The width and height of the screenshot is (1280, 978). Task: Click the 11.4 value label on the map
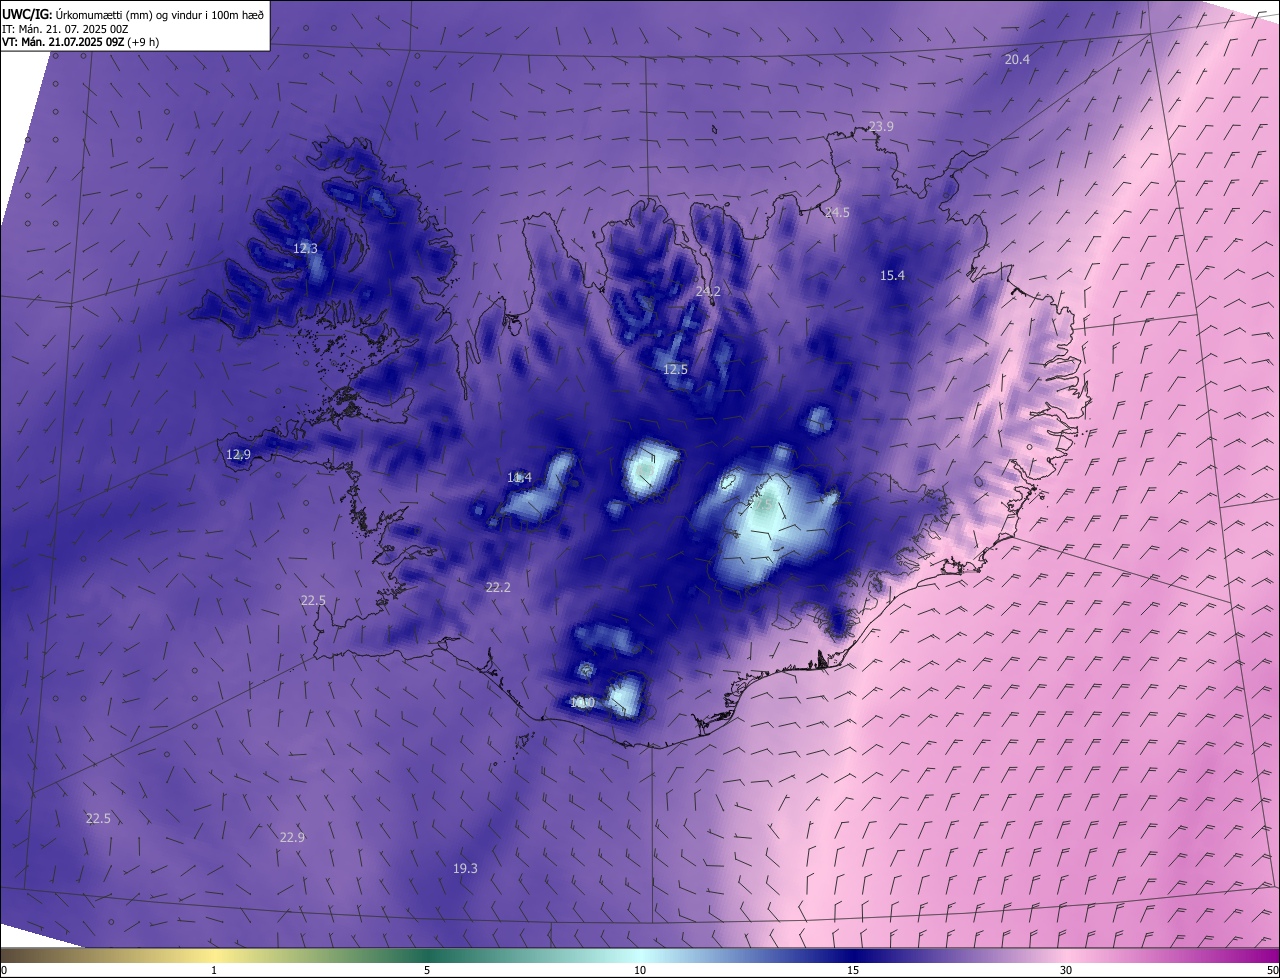(x=519, y=478)
